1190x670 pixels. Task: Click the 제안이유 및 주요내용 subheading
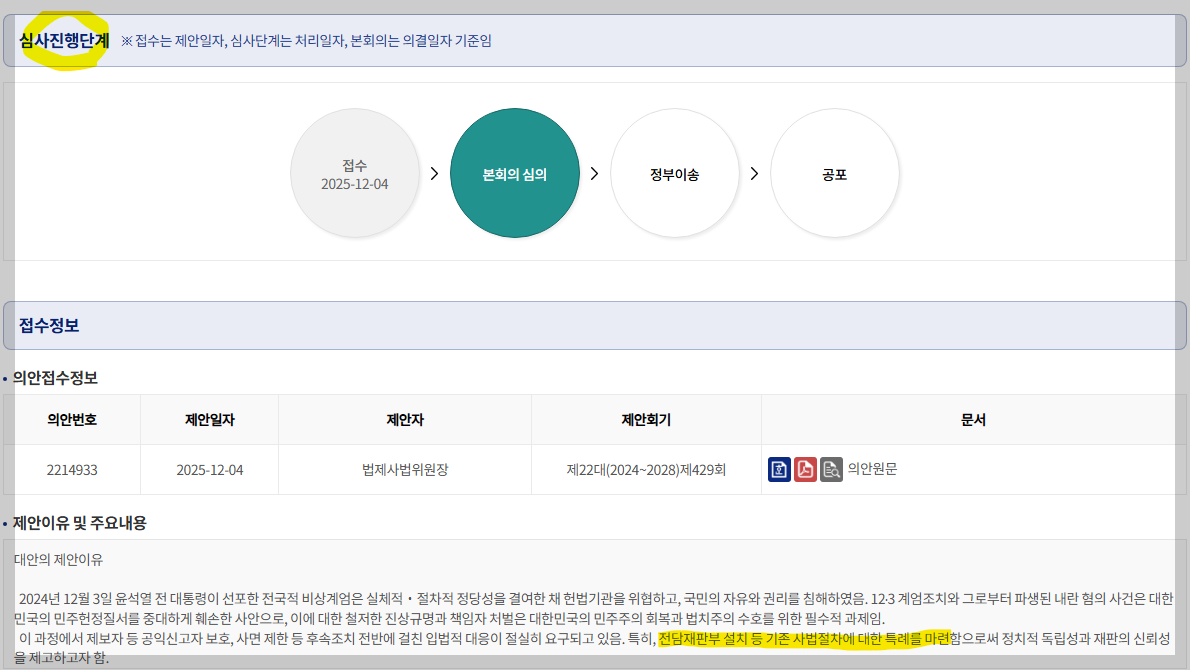tap(80, 523)
